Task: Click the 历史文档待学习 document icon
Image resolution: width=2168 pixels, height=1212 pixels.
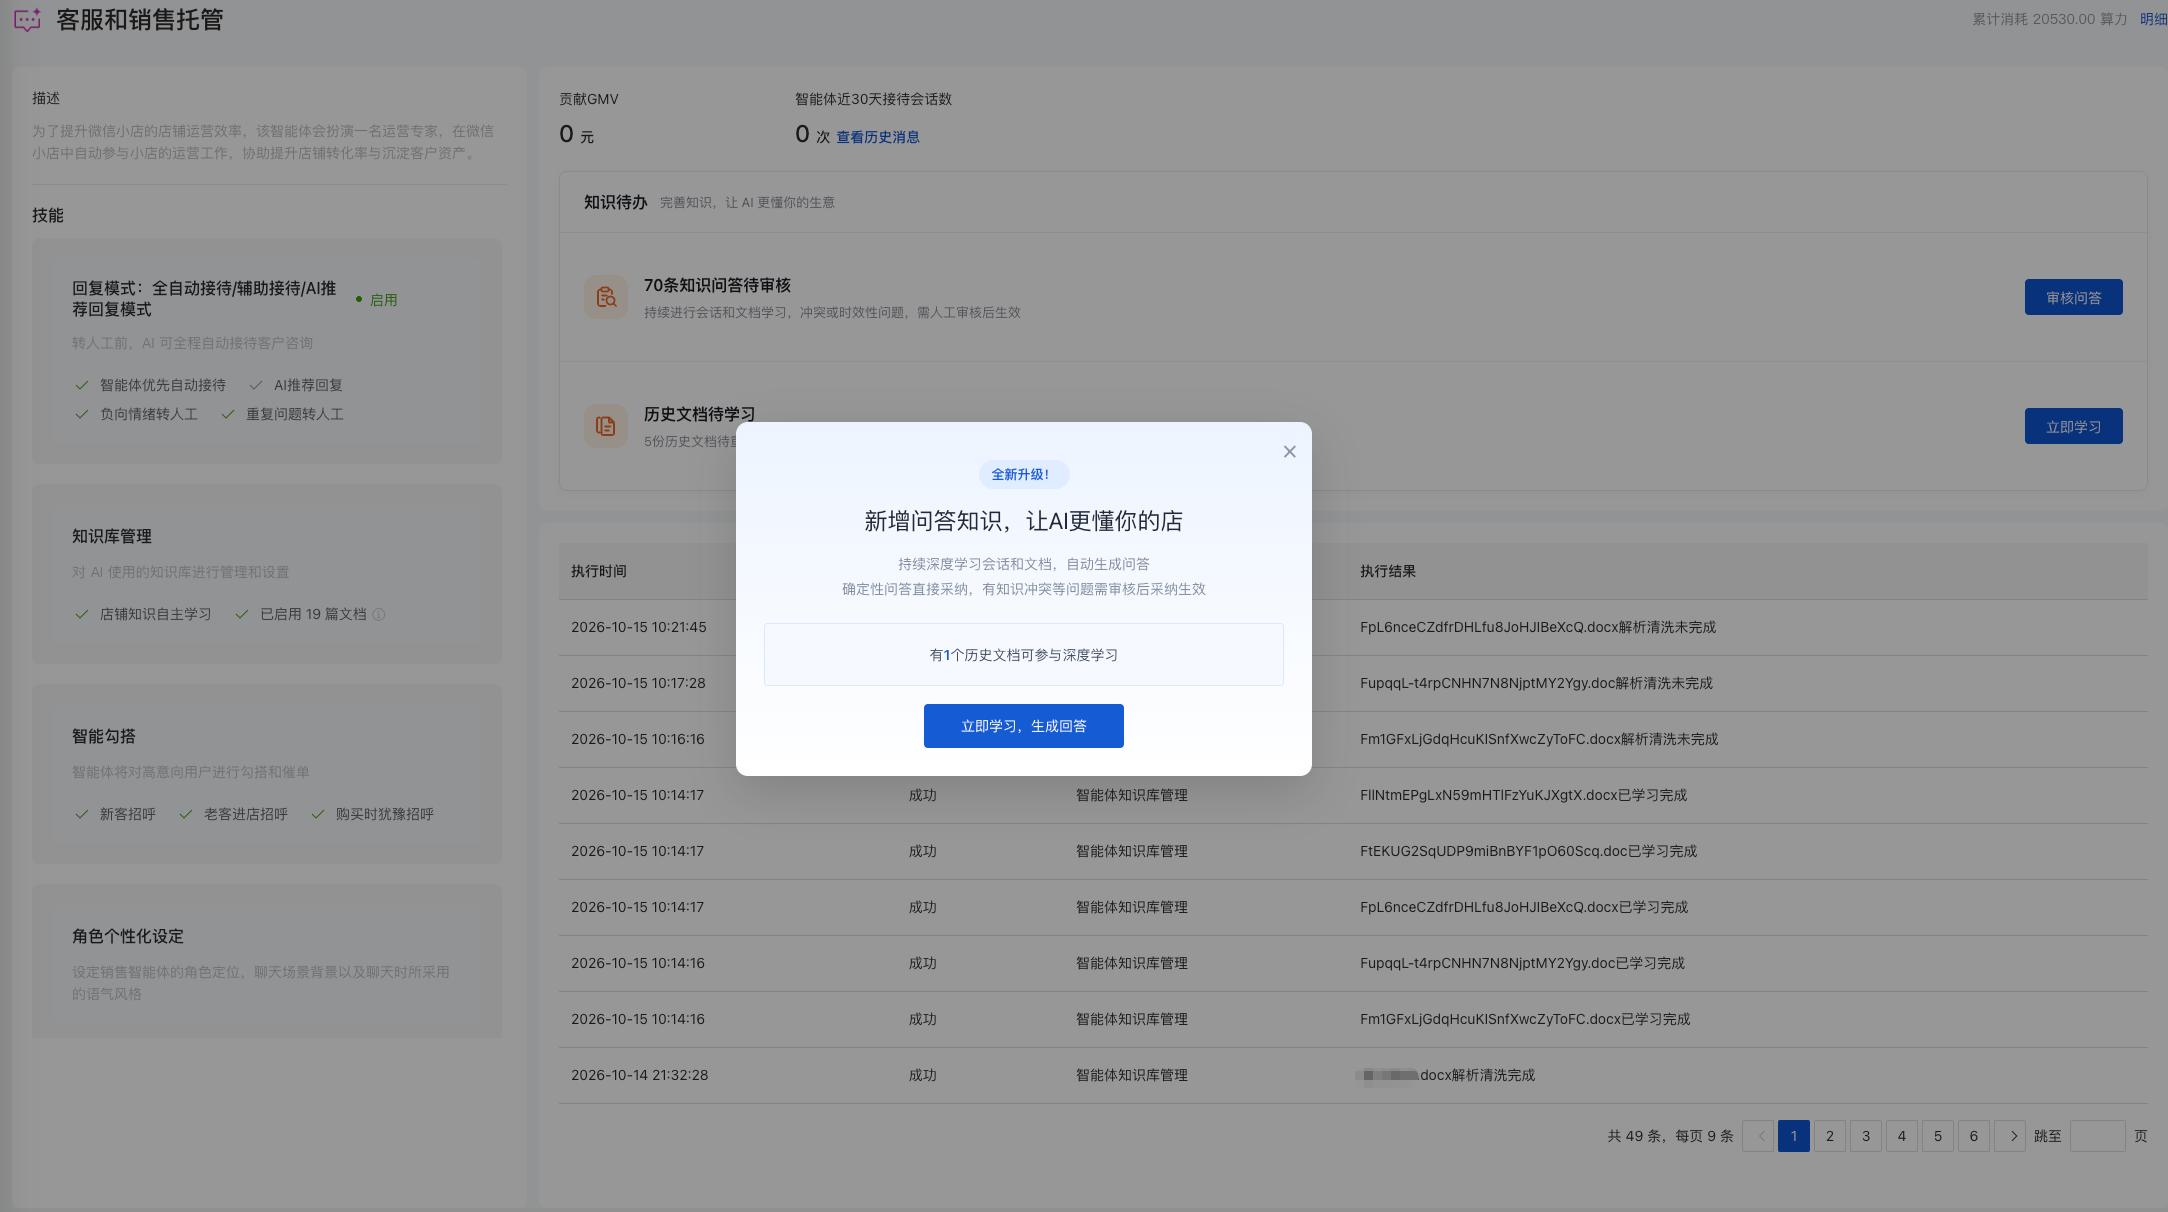Action: [x=606, y=426]
